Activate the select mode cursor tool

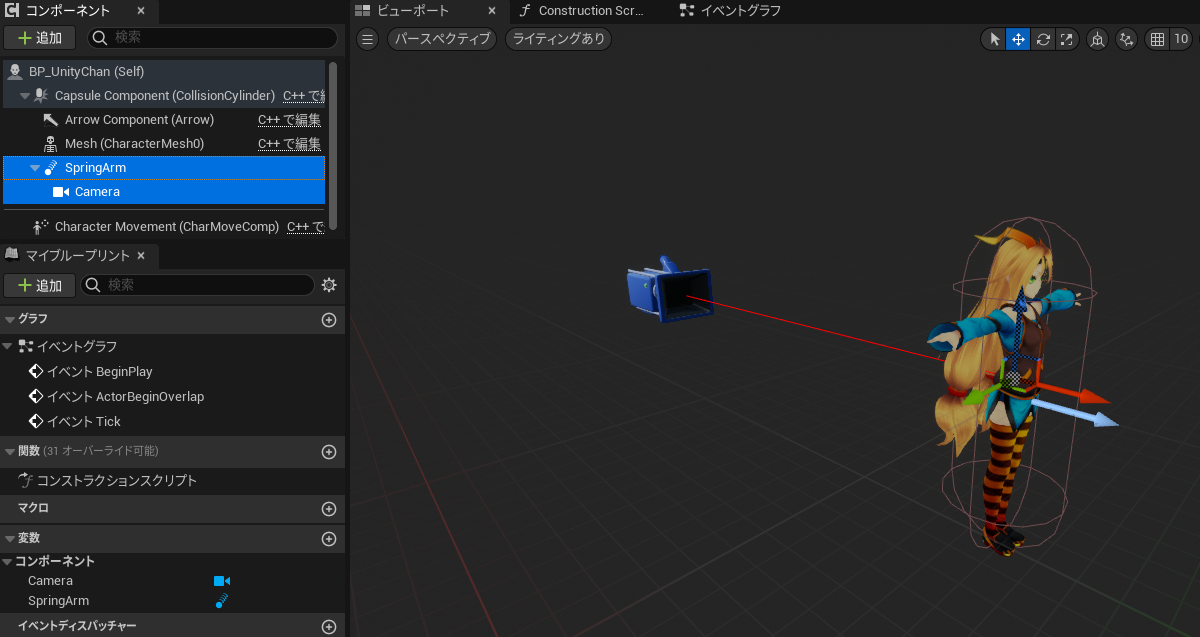click(x=994, y=39)
